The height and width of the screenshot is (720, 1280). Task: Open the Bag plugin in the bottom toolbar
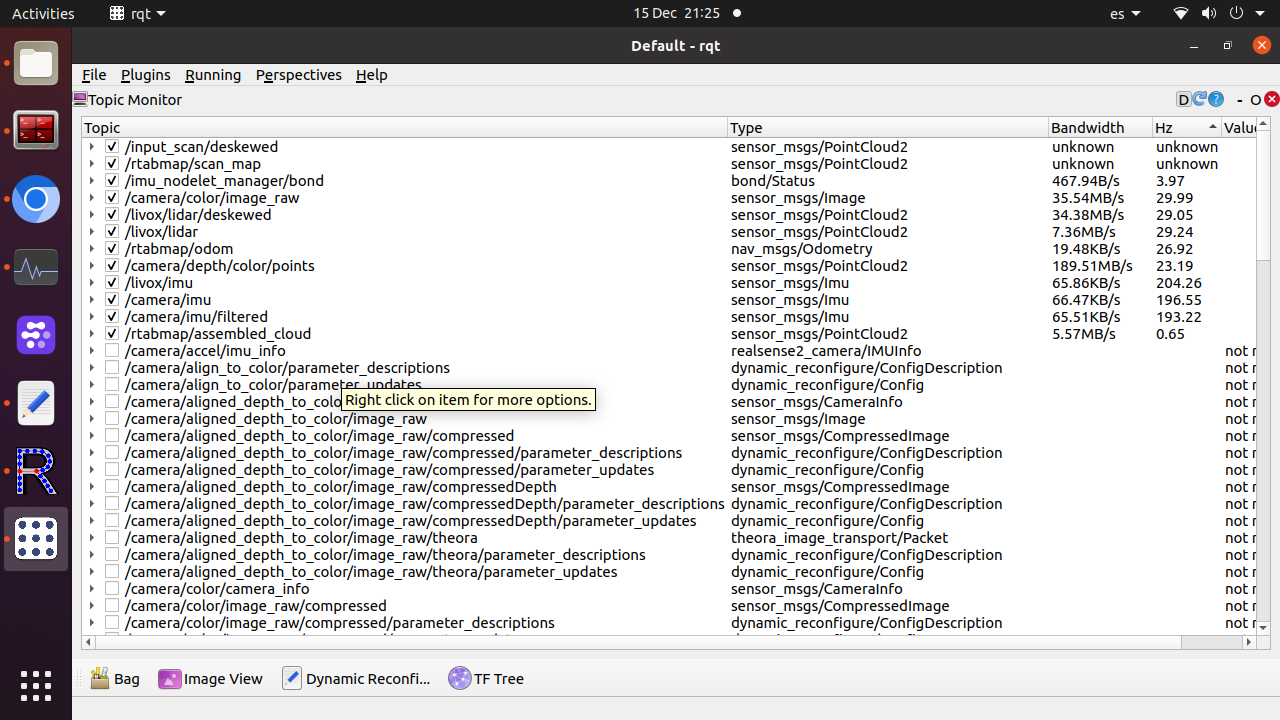(x=115, y=678)
